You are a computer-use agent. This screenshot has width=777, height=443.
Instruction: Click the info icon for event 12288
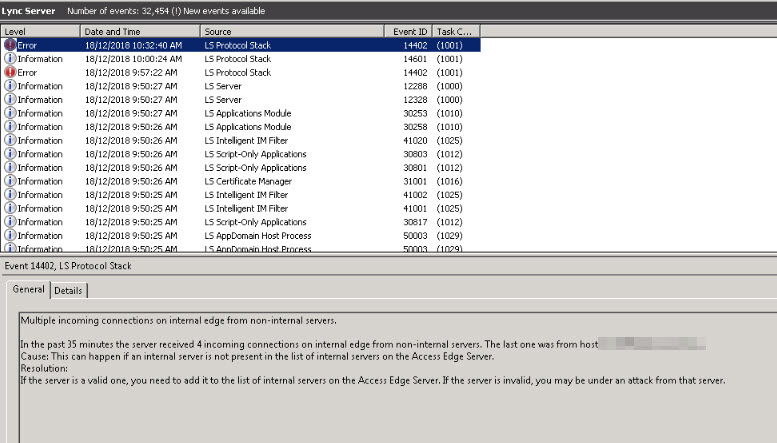[11, 86]
